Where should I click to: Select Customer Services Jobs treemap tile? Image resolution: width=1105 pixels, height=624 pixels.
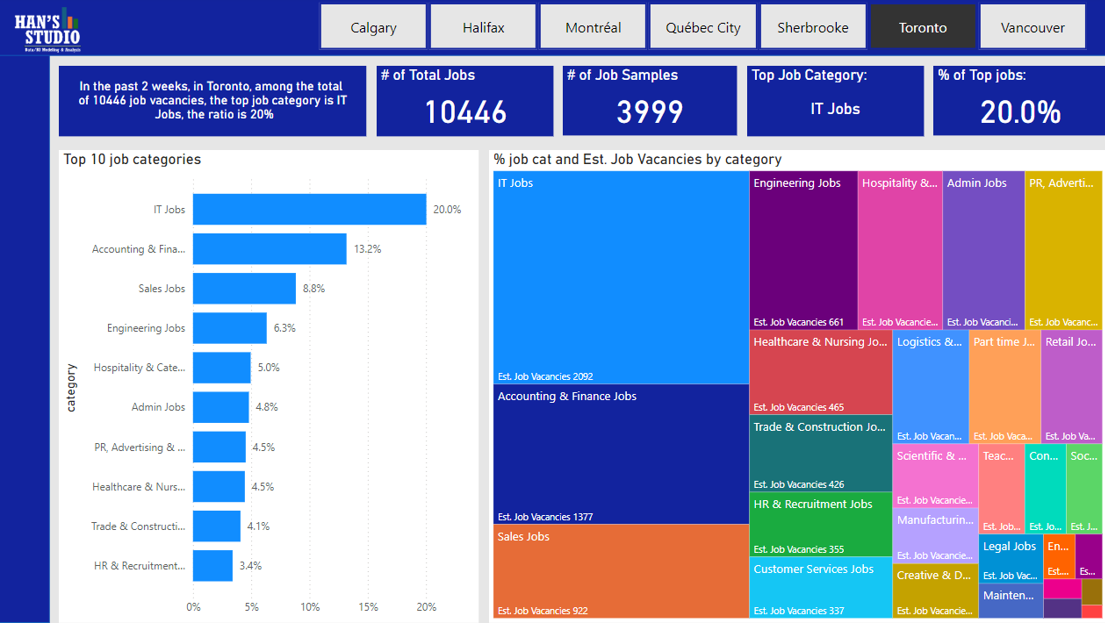820,590
